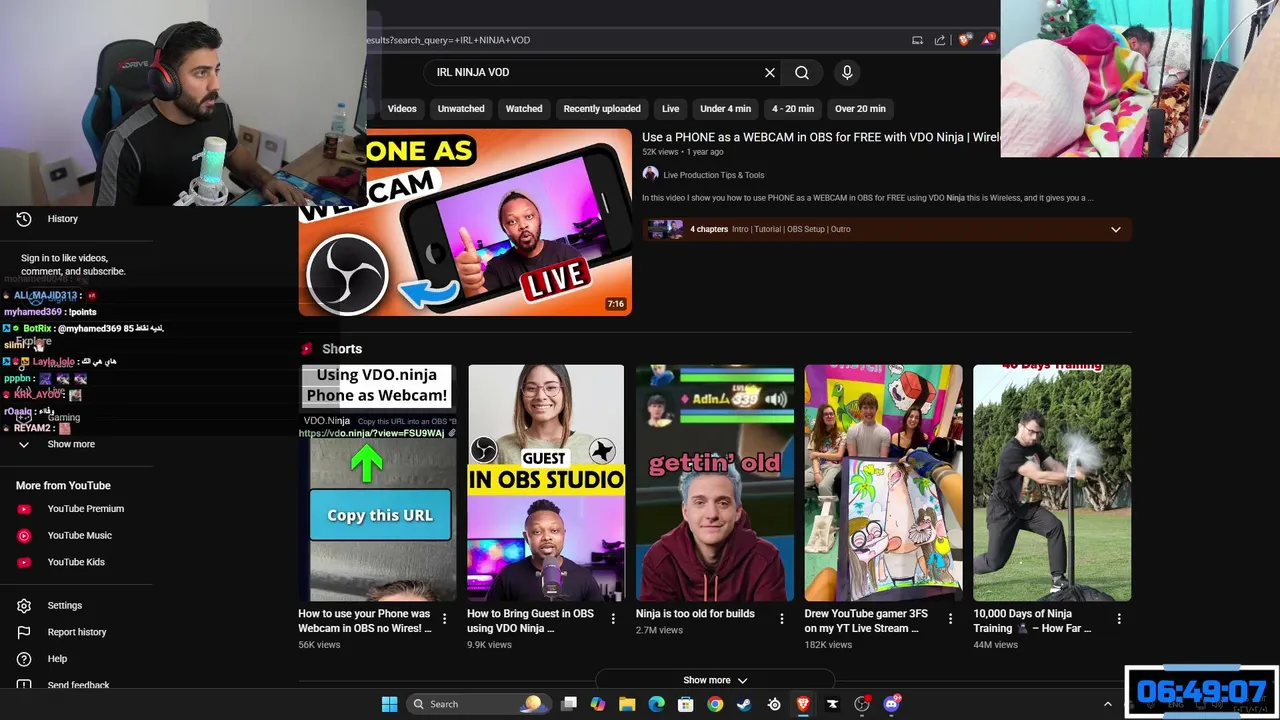
Task: Open Task View on the taskbar
Action: click(569, 704)
